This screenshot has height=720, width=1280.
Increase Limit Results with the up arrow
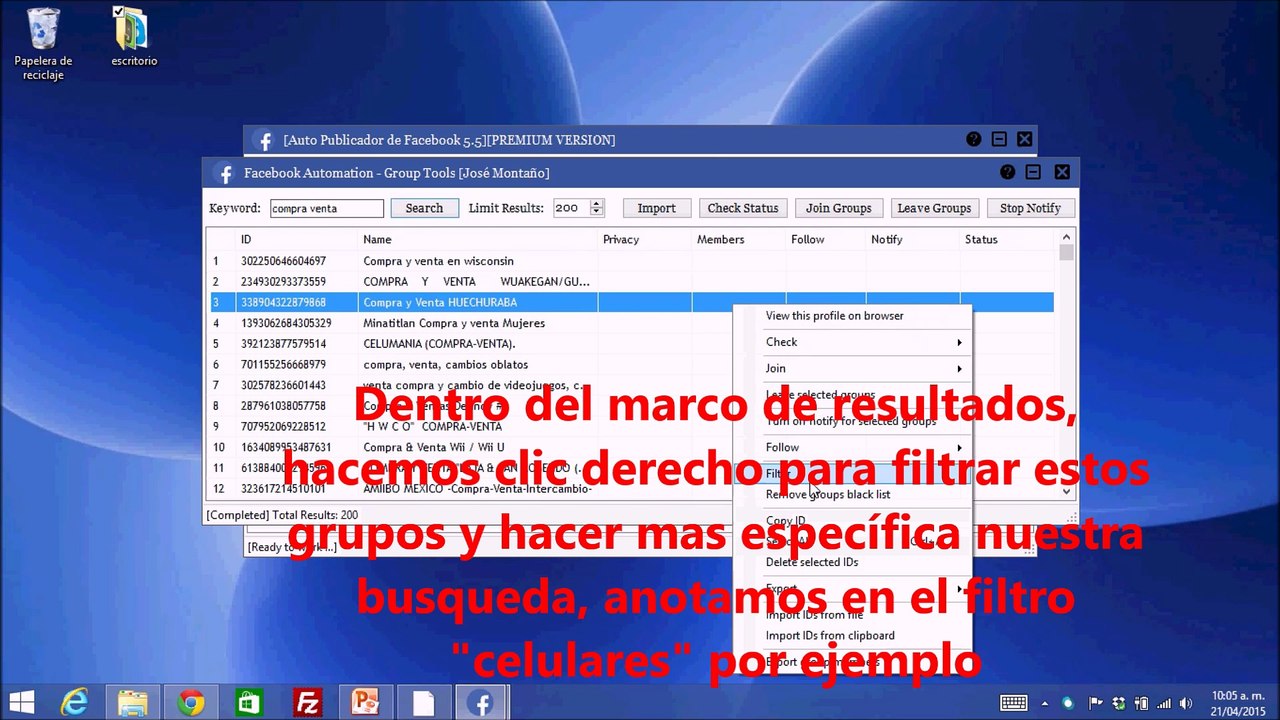[597, 204]
